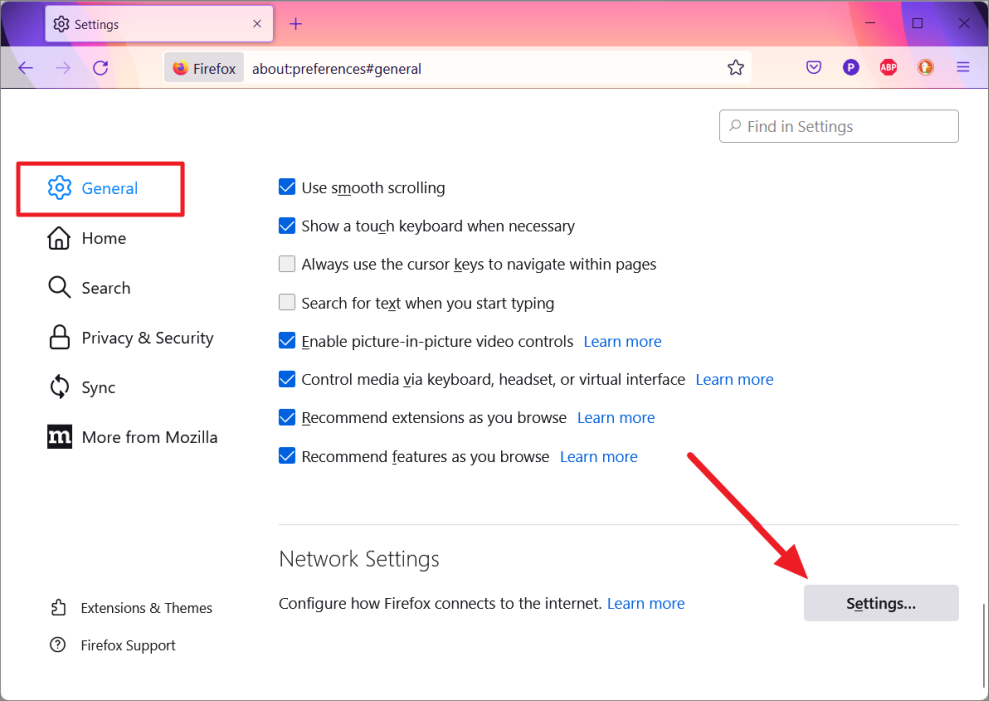Viewport: 989px width, 701px height.
Task: Open the Home settings category
Action: (x=87, y=238)
